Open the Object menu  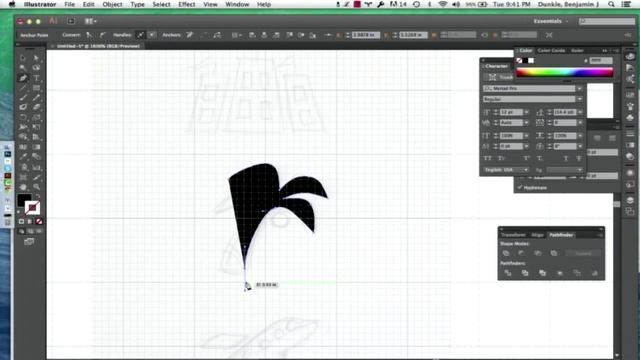pyautogui.click(x=112, y=4)
